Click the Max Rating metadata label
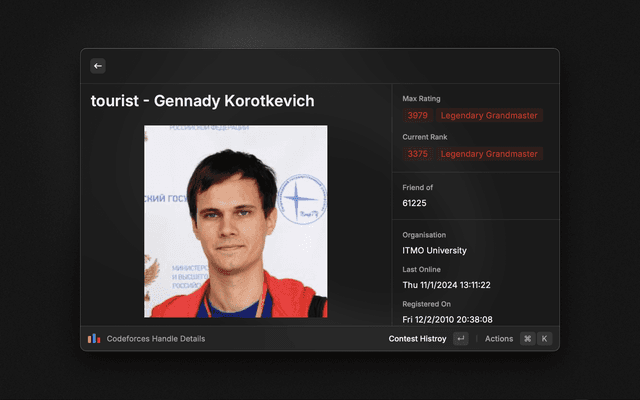This screenshot has width=640, height=400. (421, 99)
